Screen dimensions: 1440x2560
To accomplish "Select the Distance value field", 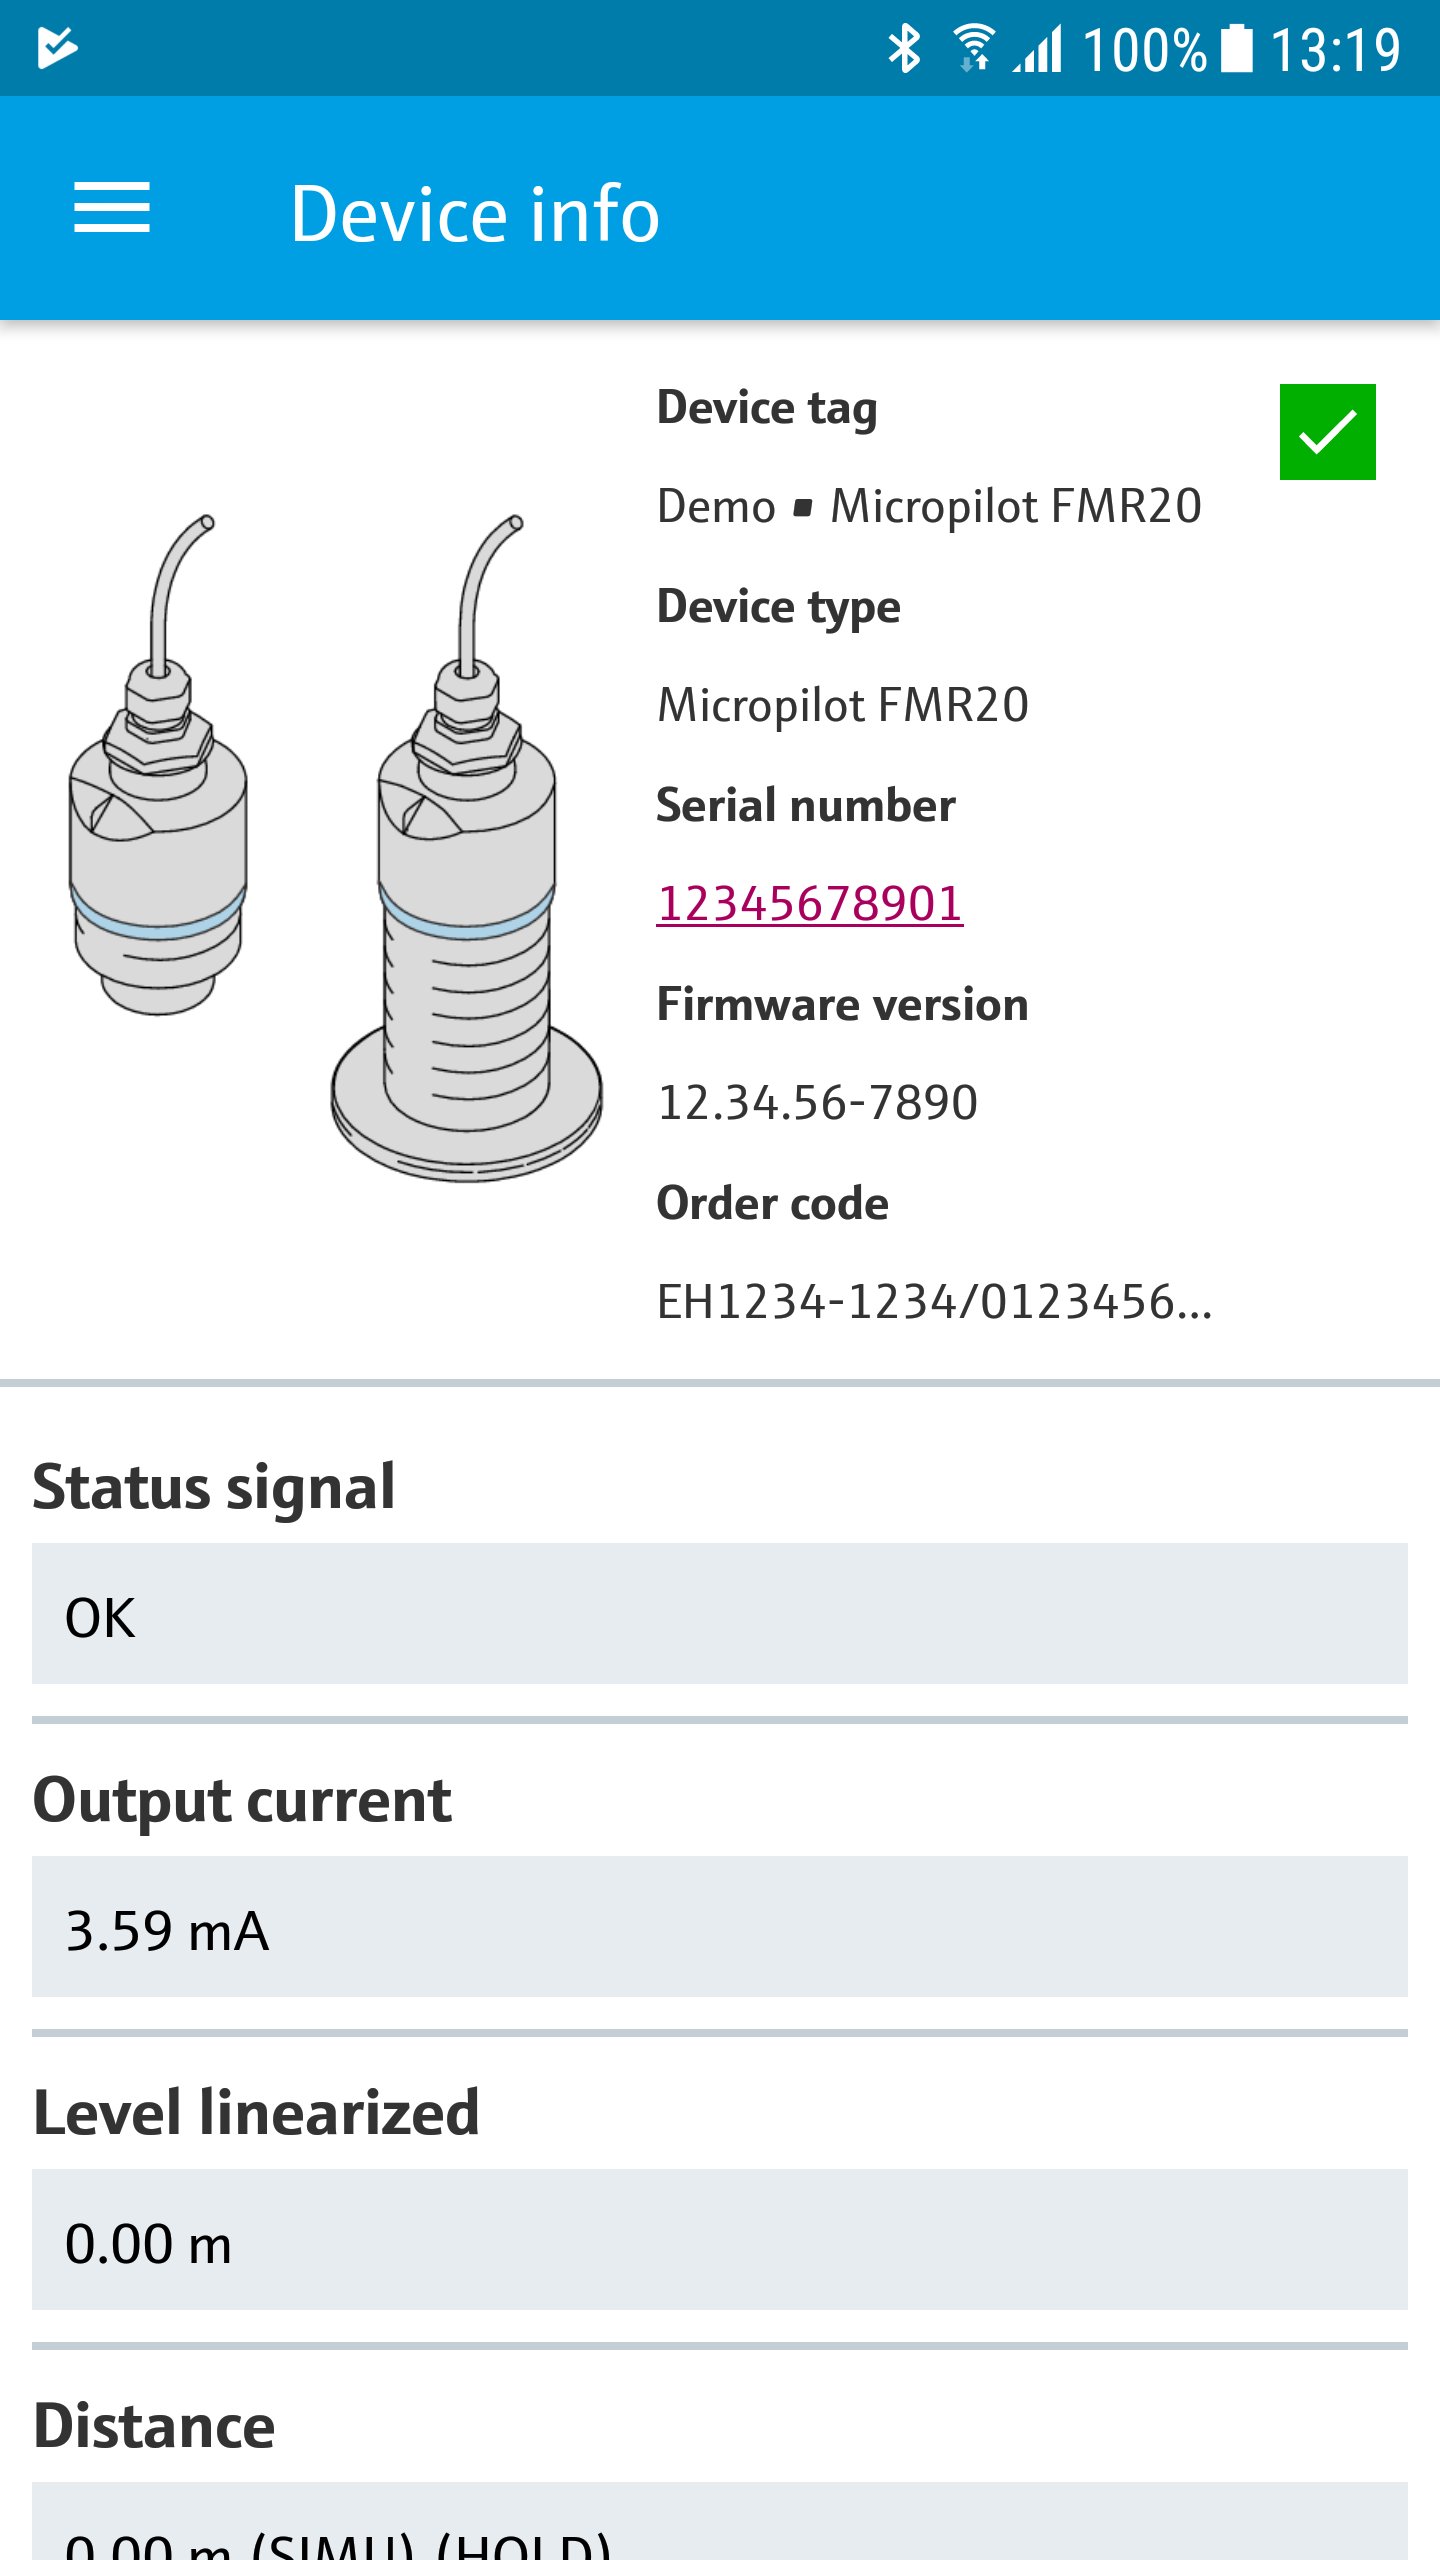I will (720, 2530).
